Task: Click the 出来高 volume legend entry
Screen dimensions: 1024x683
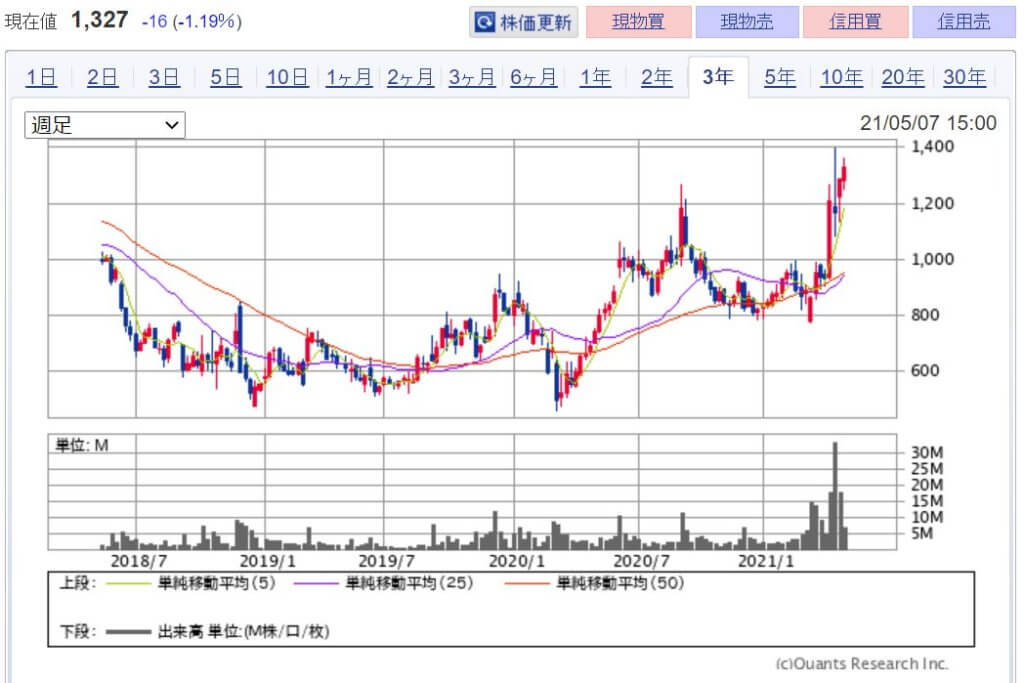Action: point(218,631)
